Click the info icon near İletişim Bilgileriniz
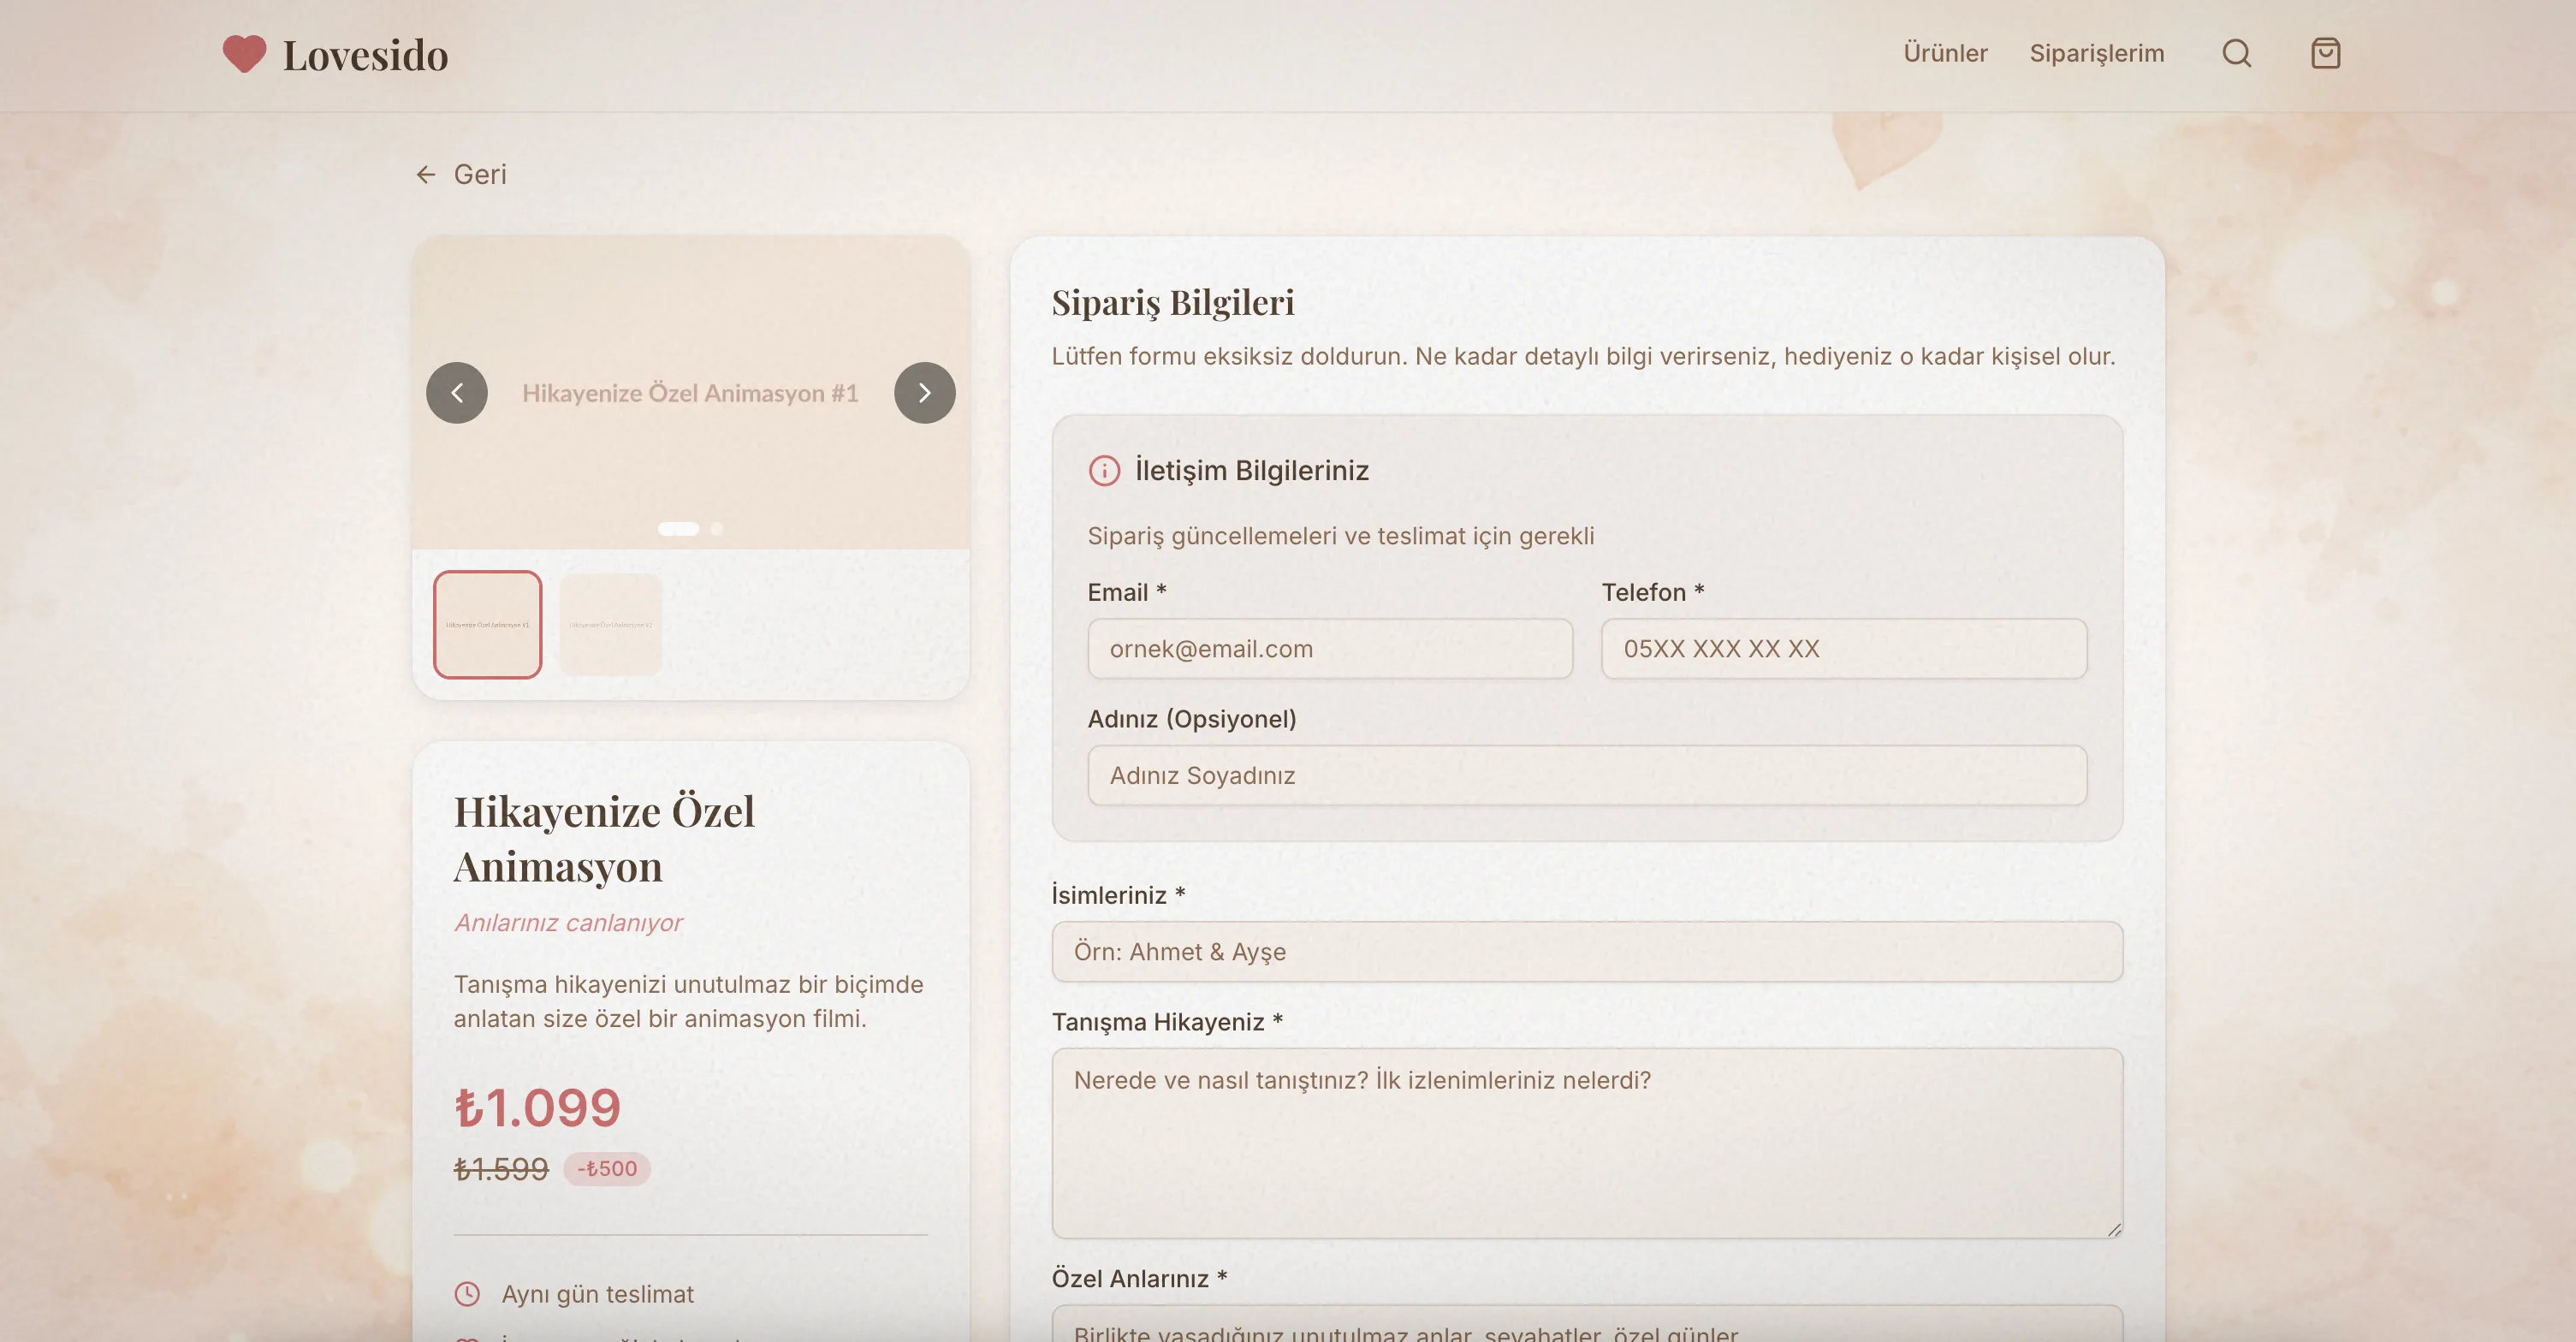This screenshot has width=2576, height=1342. tap(1104, 471)
